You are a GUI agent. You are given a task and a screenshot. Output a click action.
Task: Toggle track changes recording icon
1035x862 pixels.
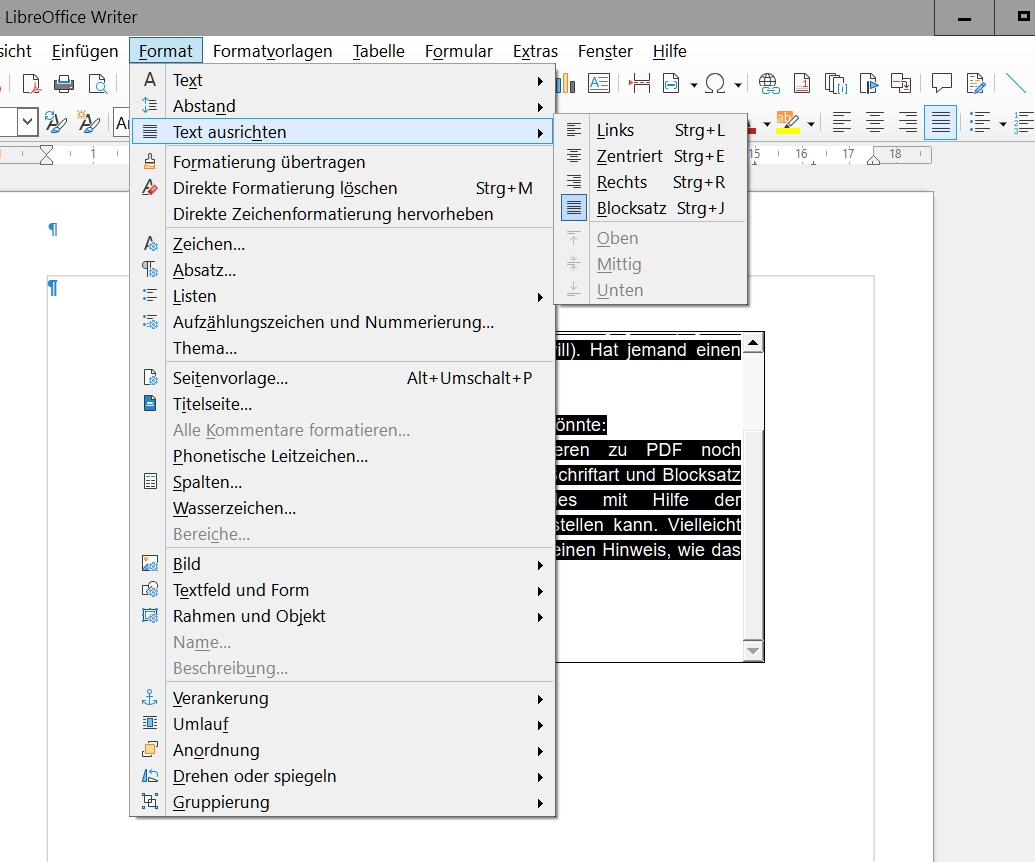click(x=976, y=83)
